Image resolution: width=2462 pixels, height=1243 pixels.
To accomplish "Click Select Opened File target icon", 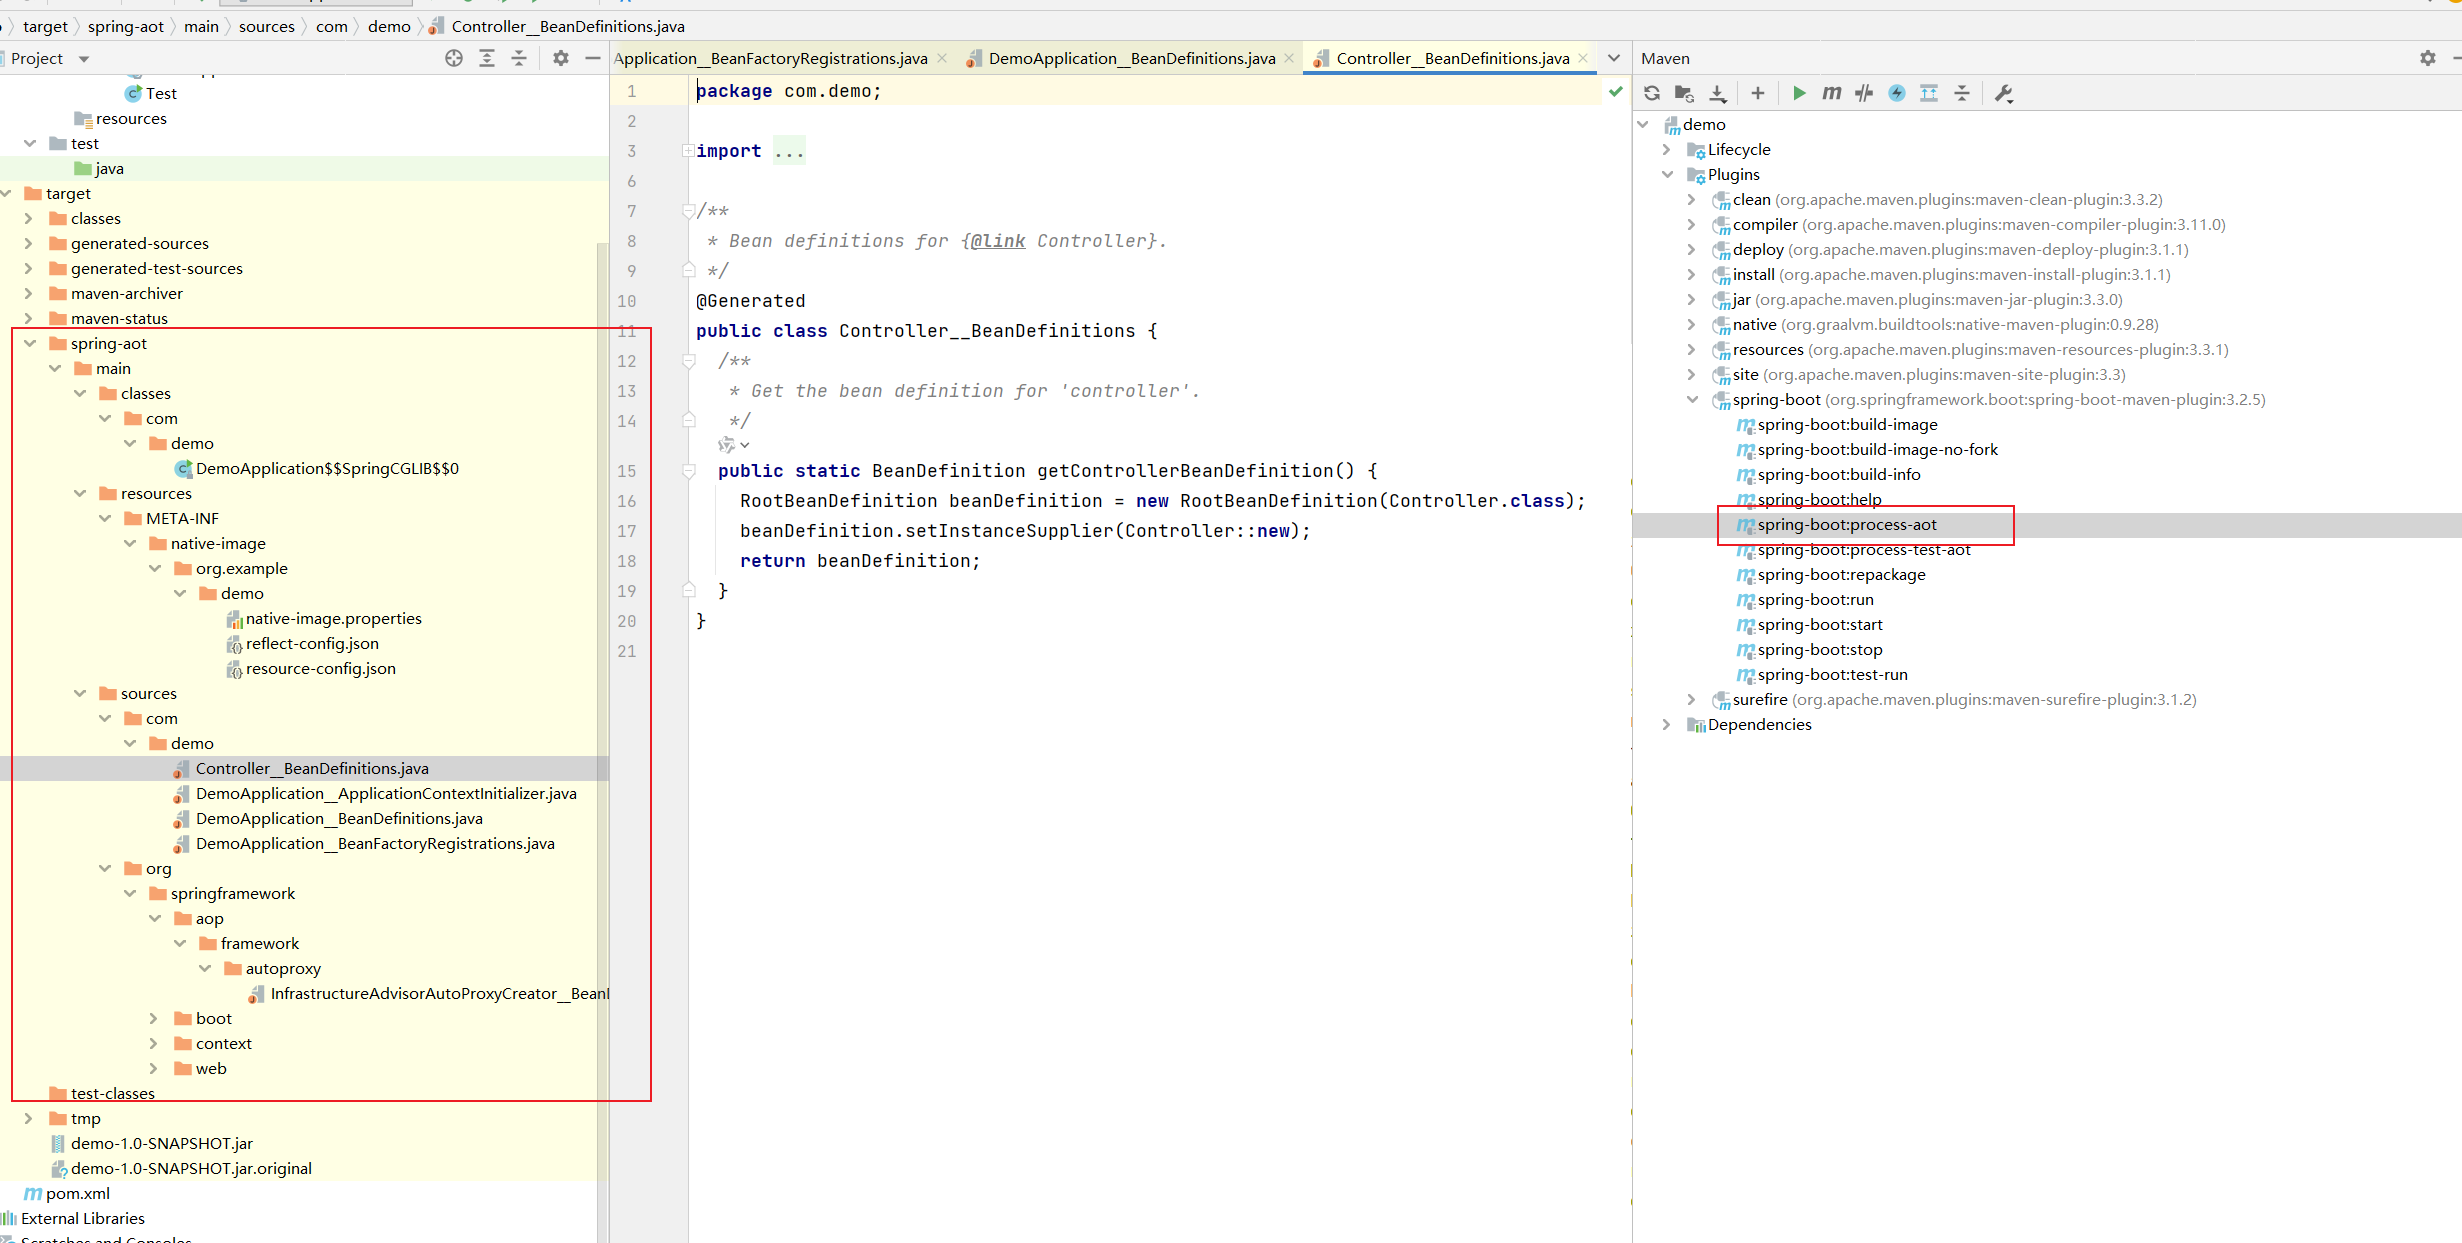I will tap(454, 58).
